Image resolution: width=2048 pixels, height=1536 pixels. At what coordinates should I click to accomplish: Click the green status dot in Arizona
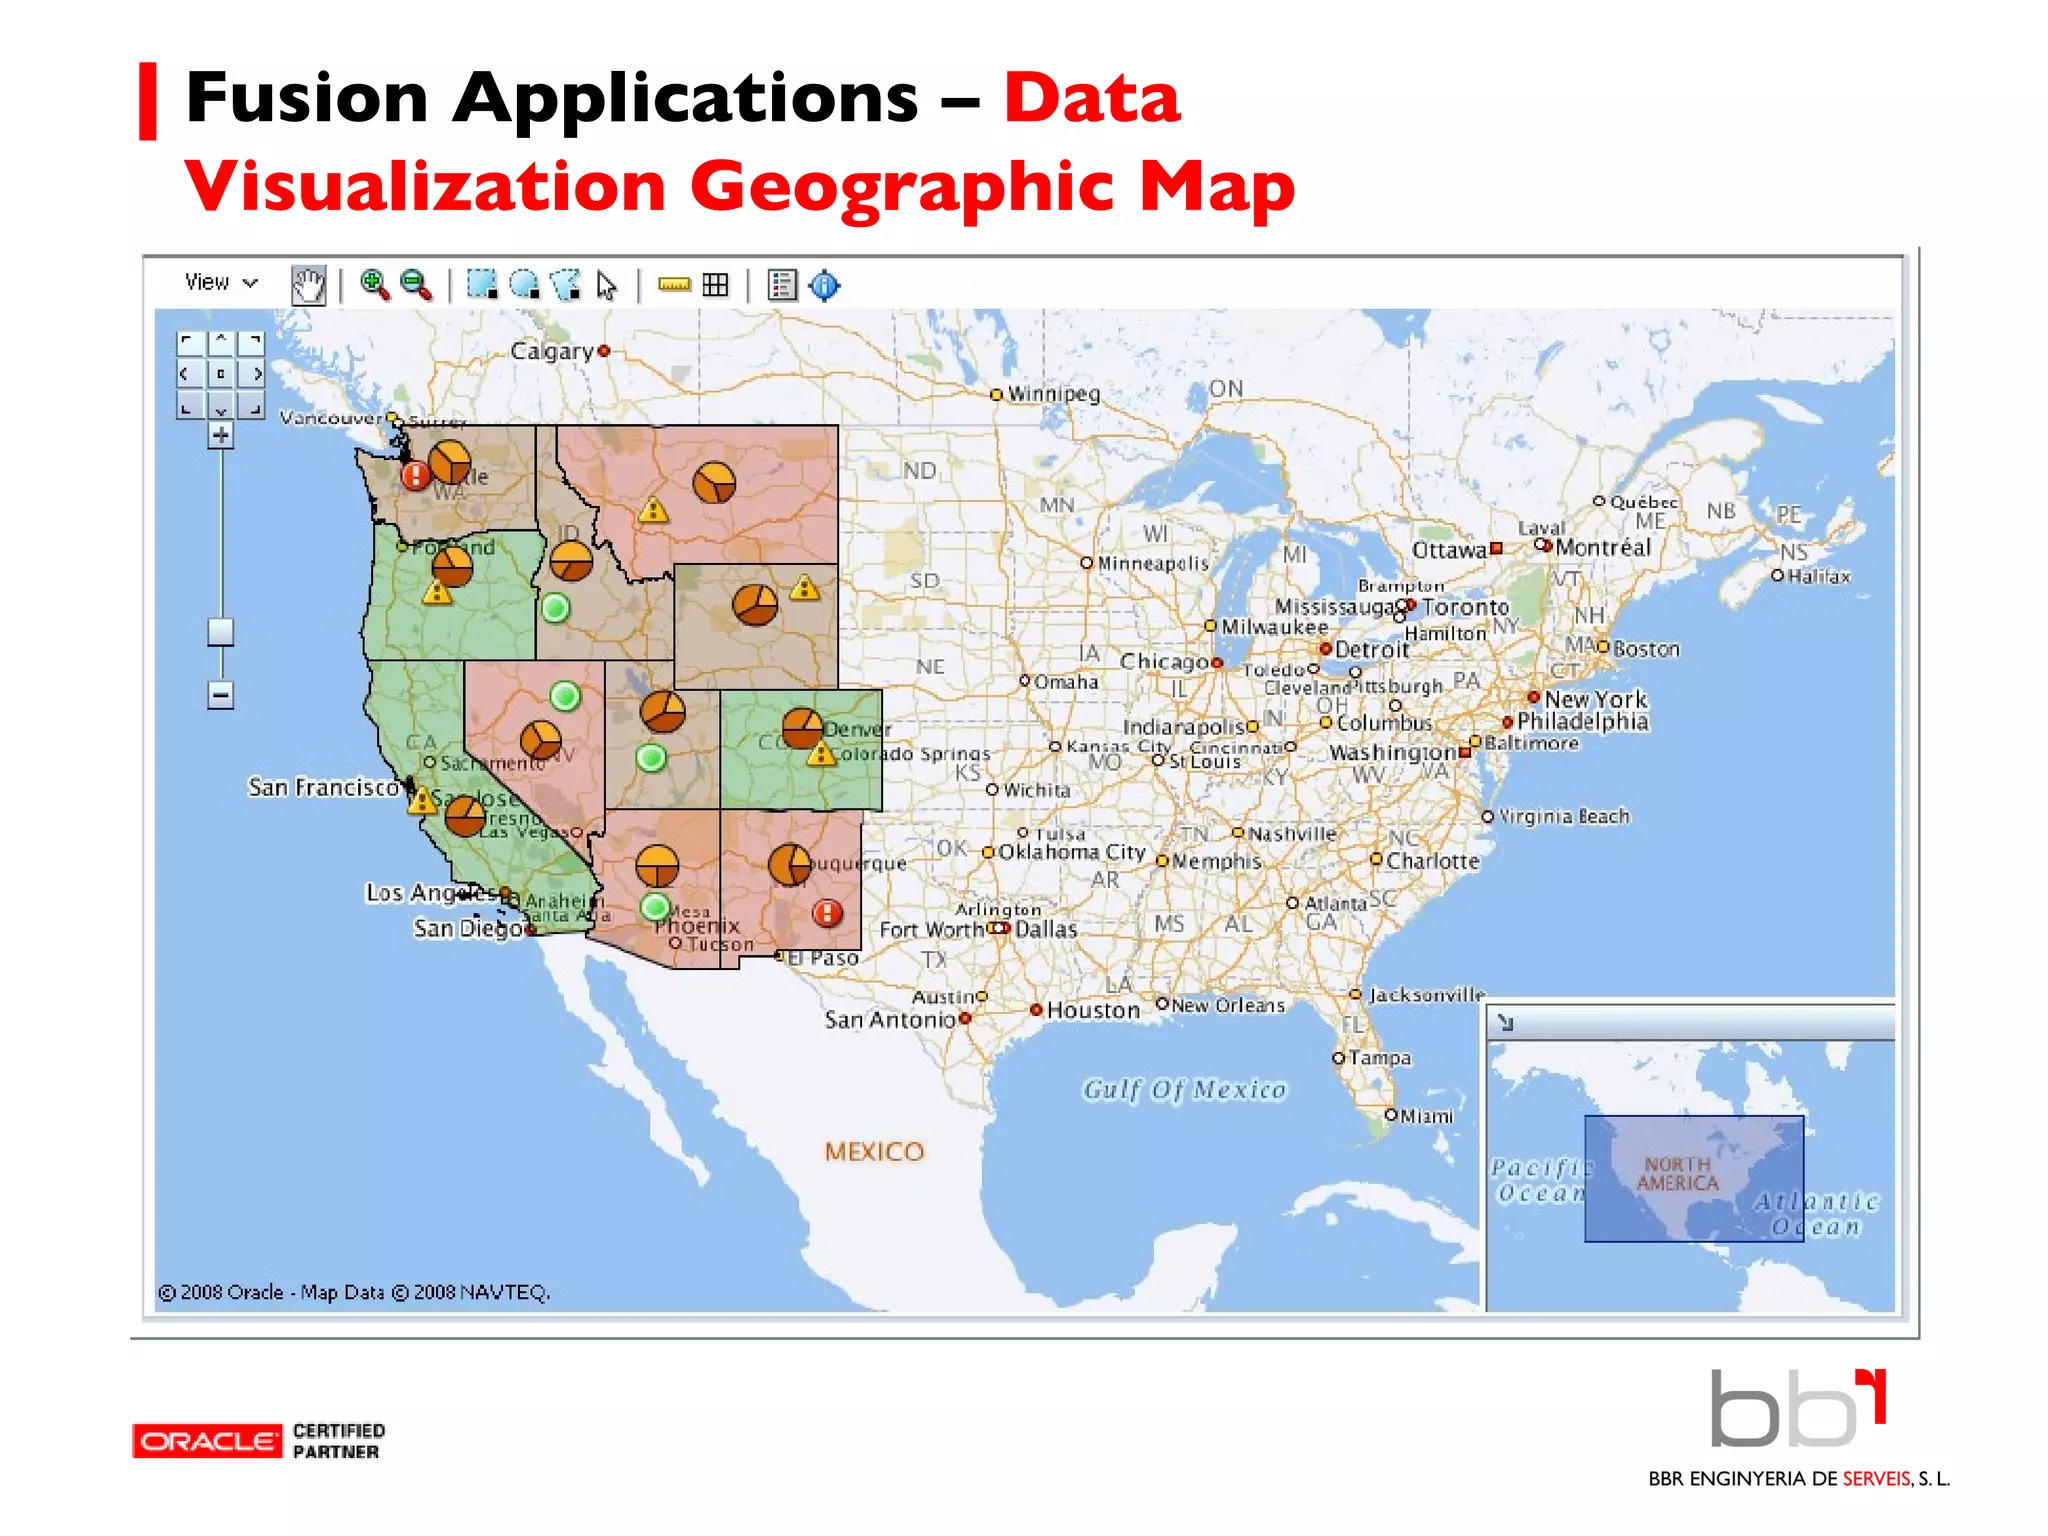[655, 908]
